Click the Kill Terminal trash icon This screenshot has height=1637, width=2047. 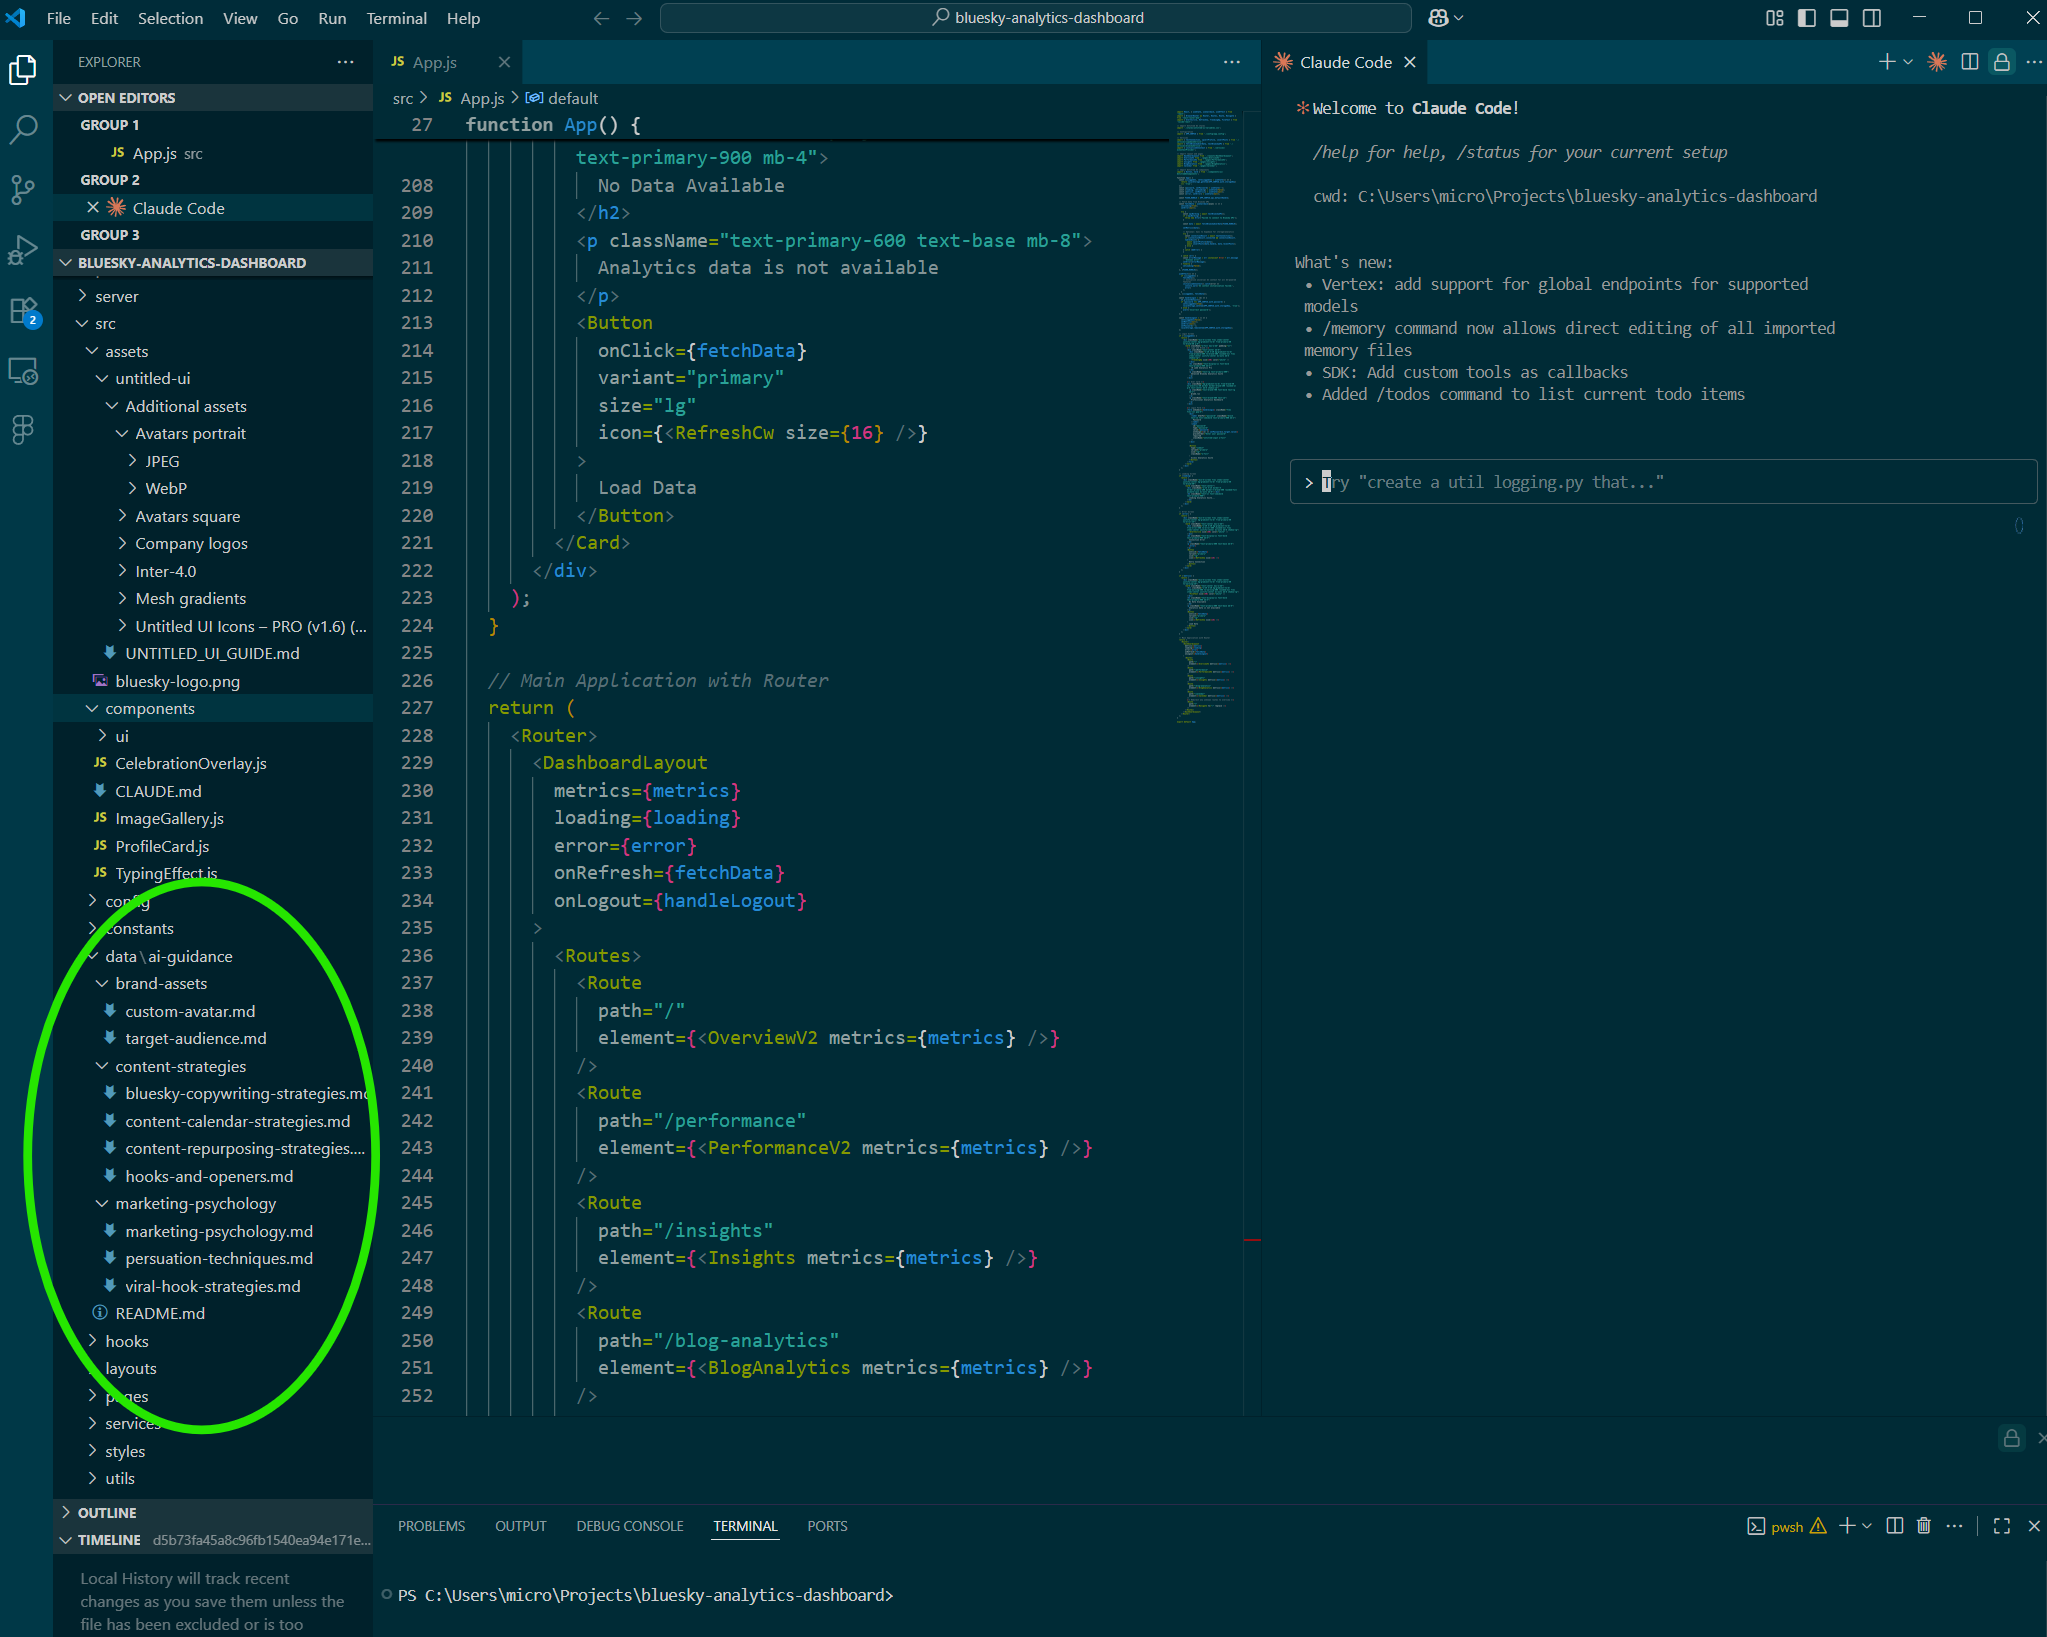coord(1923,1526)
